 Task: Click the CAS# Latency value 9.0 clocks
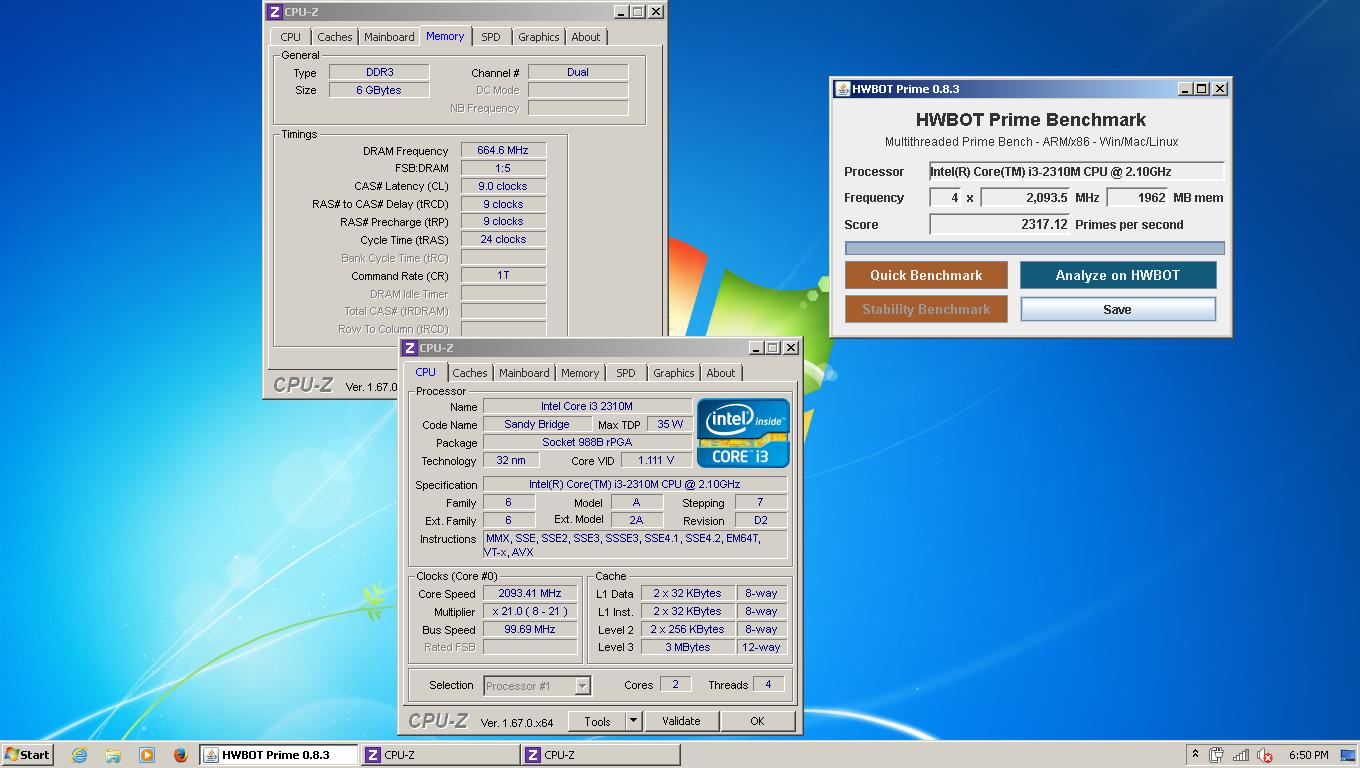503,186
